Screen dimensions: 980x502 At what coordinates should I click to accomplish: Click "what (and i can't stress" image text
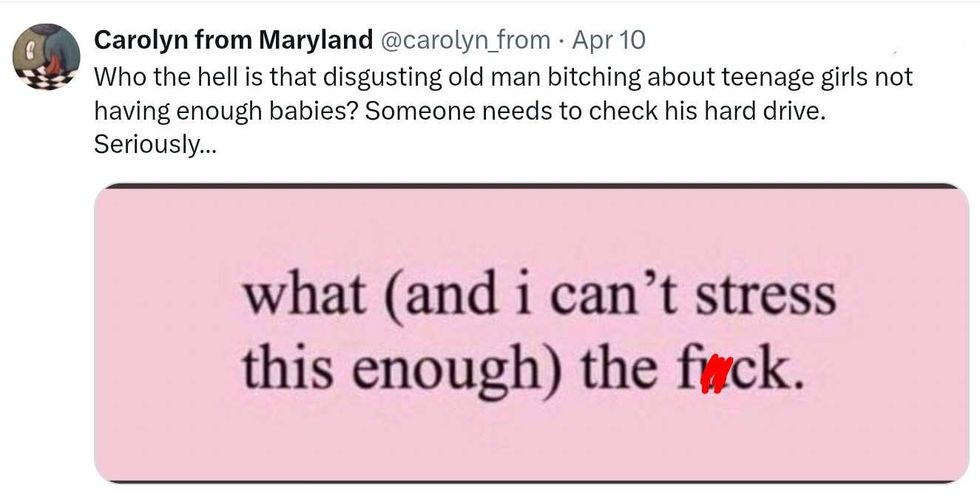pyautogui.click(x=538, y=297)
